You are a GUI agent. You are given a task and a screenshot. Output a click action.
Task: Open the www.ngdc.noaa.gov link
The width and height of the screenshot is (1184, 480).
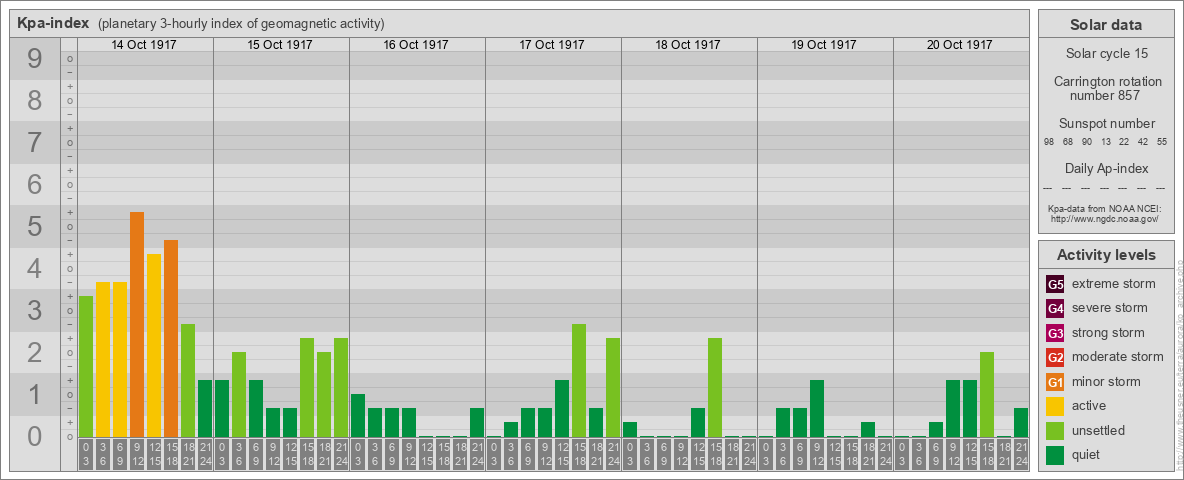1103,218
